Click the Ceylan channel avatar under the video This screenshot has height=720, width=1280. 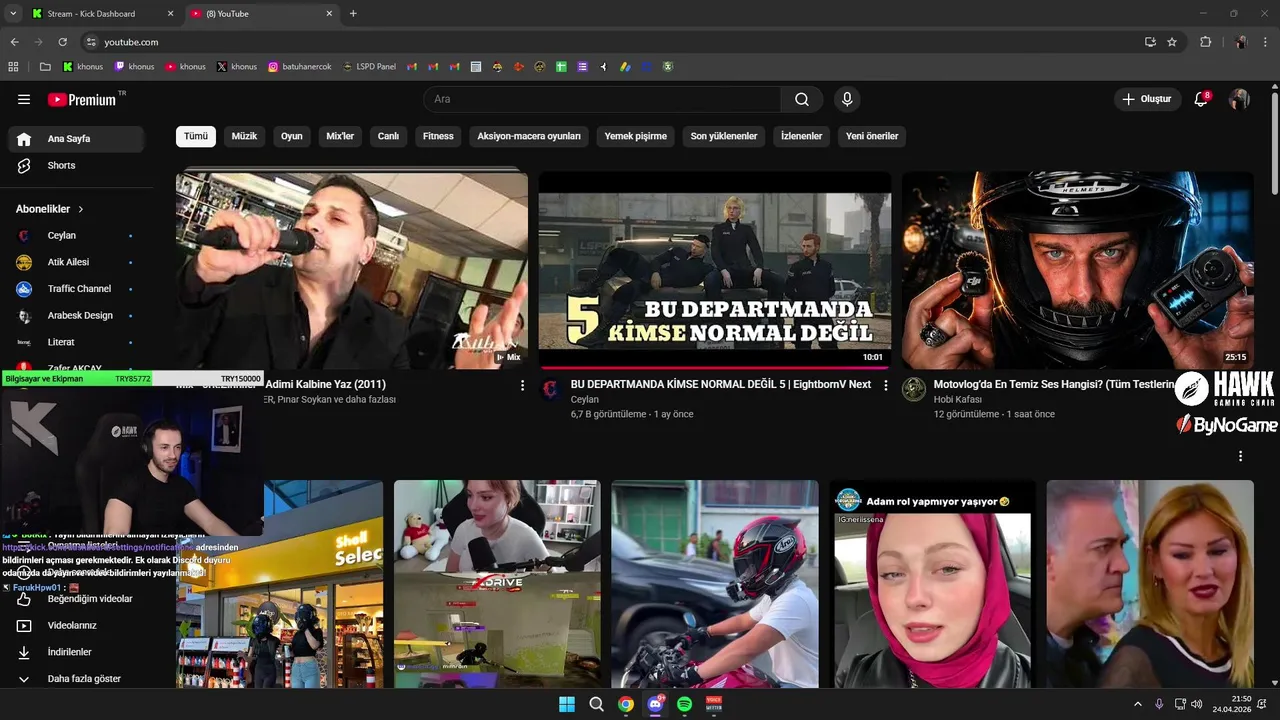(x=551, y=389)
